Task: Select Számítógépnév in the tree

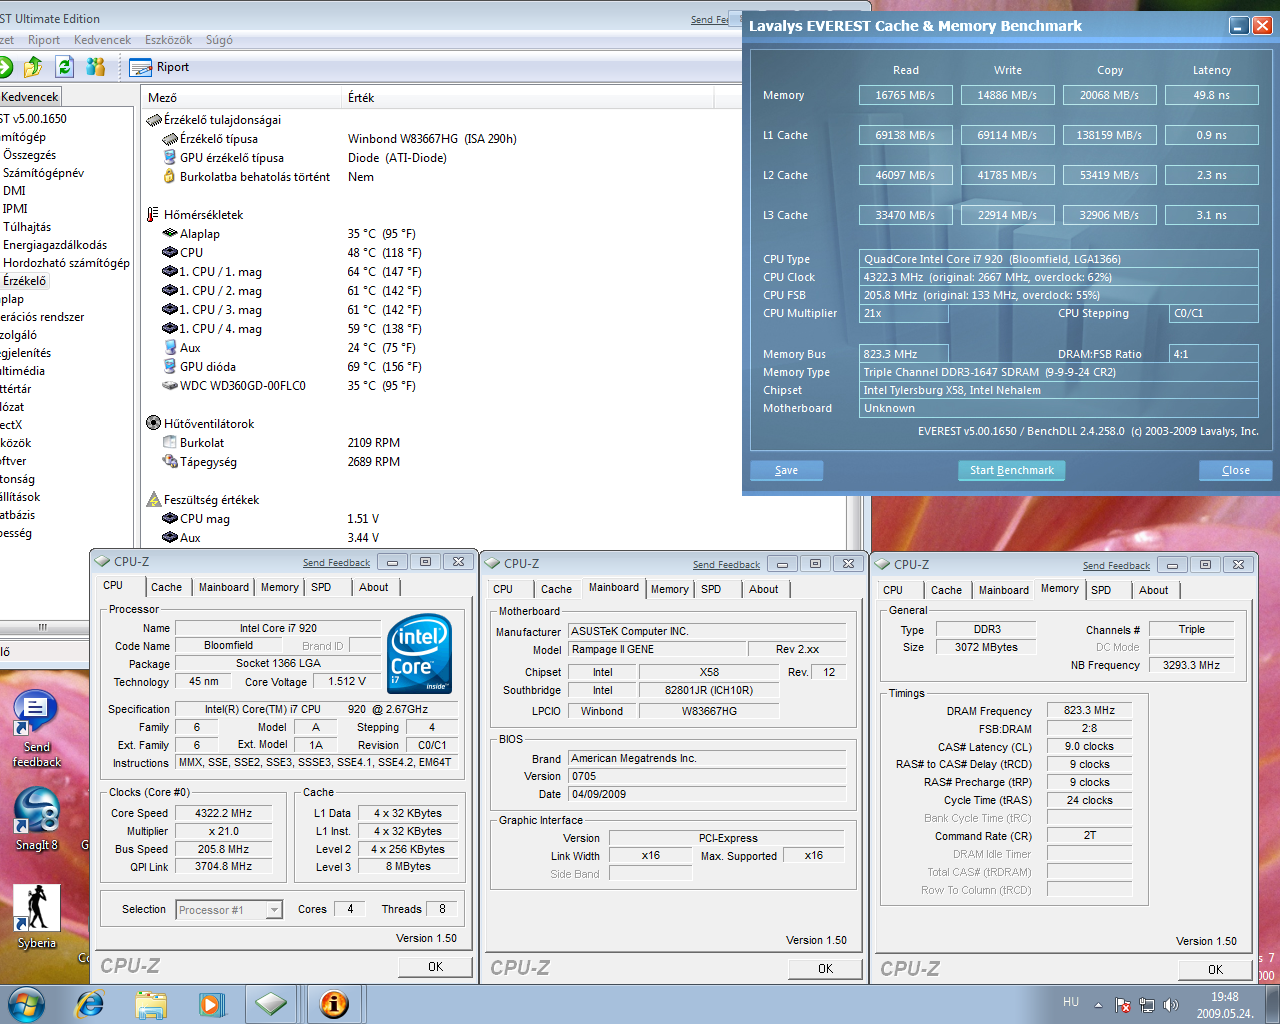Action: point(43,173)
